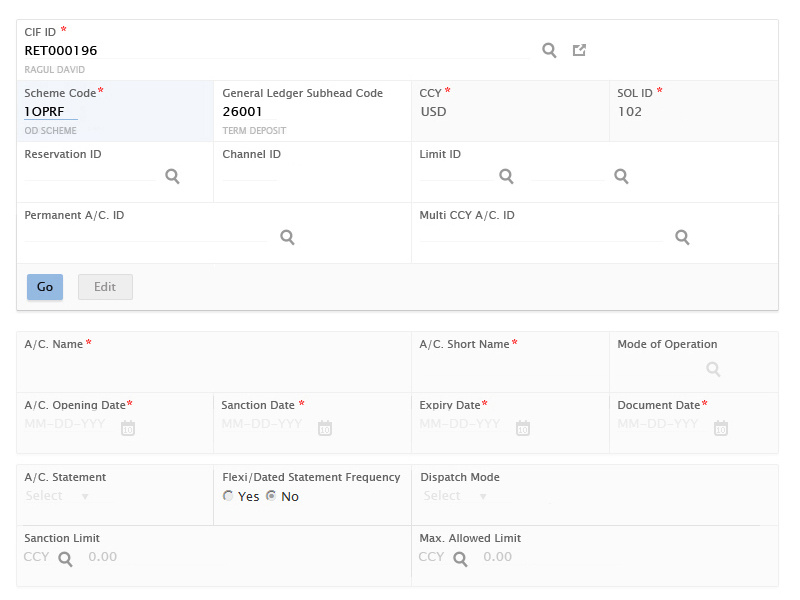Click the Scheme Code input field
The width and height of the screenshot is (800, 600).
pos(52,112)
